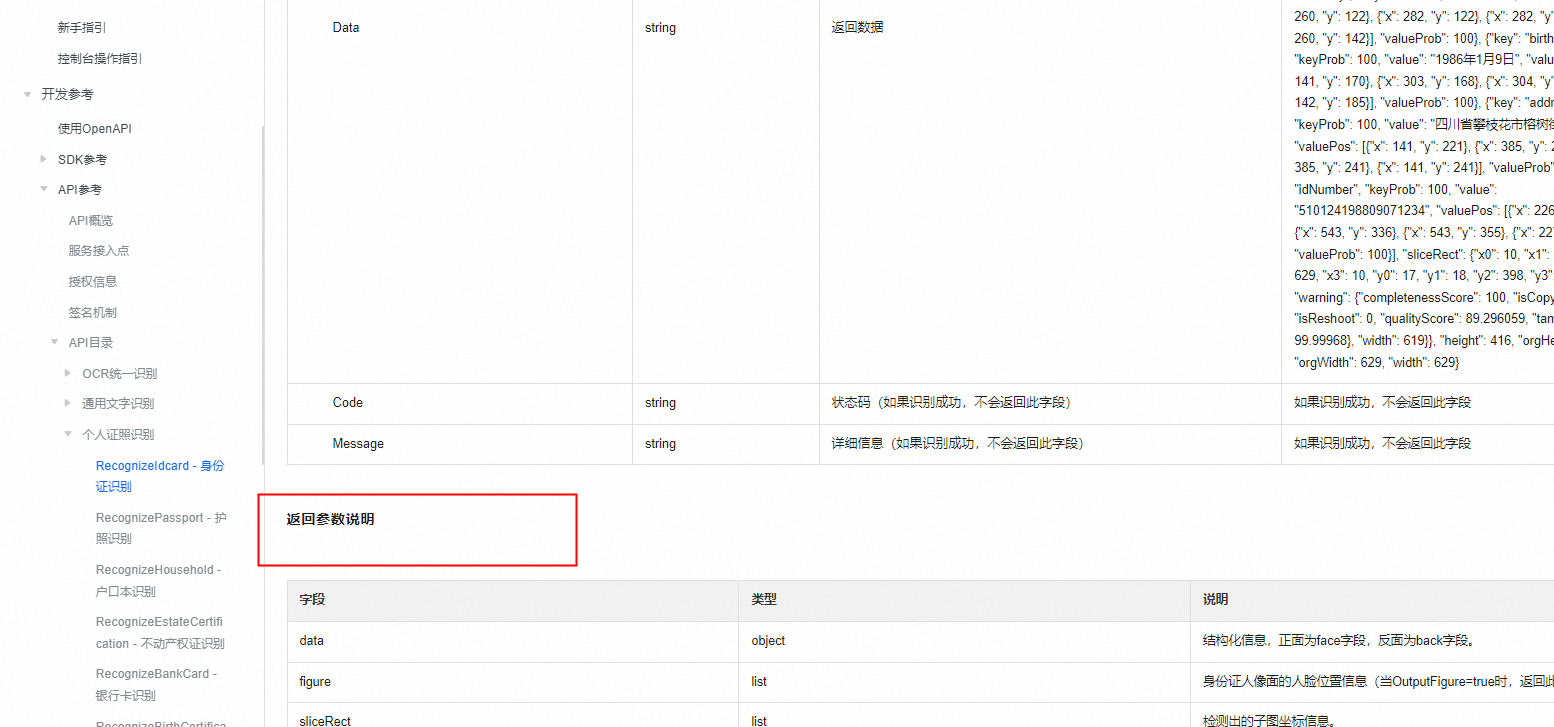Collapse the API参考 tree arrow
This screenshot has height=727, width=1554.
pyautogui.click(x=43, y=189)
